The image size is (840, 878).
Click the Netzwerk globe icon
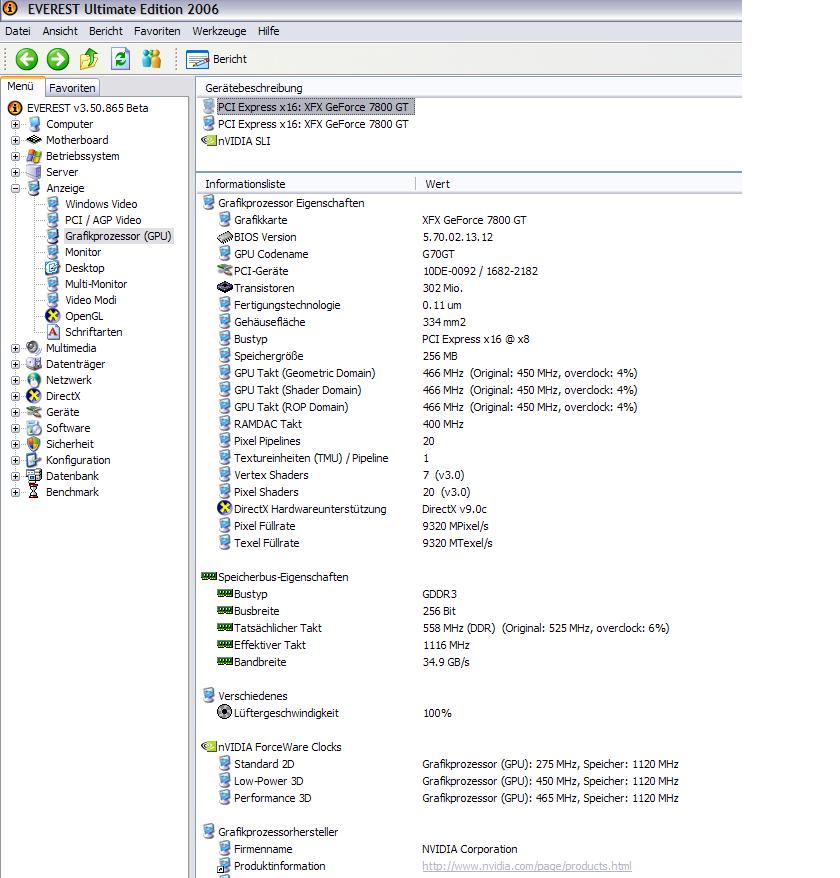click(34, 380)
